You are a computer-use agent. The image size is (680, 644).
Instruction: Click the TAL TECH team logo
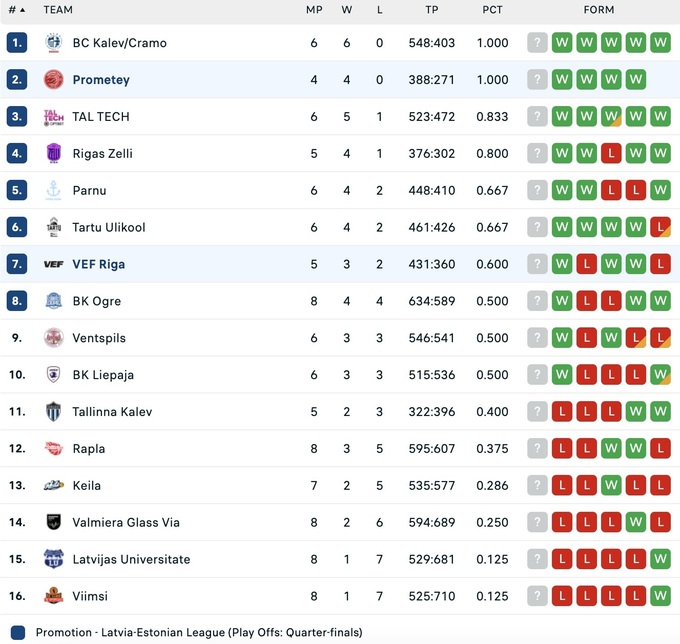pos(53,117)
